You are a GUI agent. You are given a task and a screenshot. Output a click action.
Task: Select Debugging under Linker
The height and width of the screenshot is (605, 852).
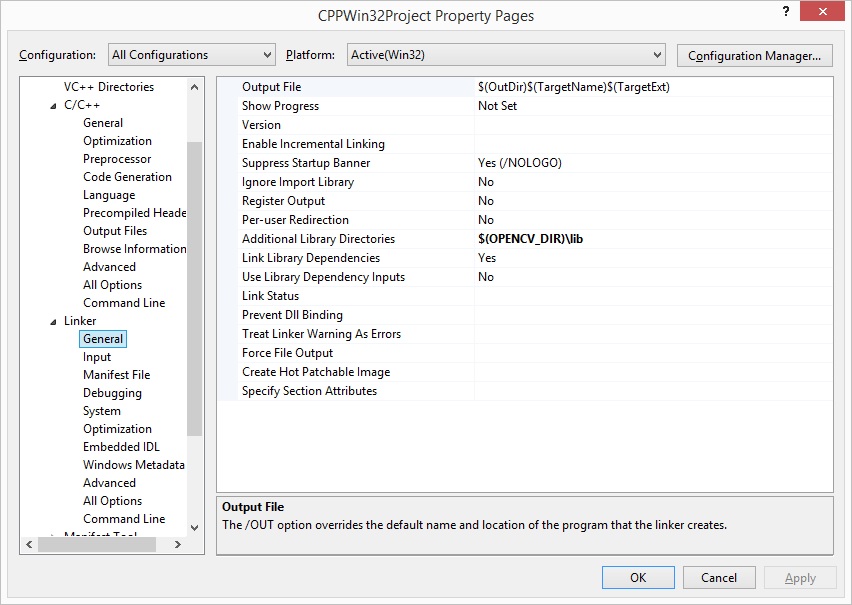pos(112,392)
